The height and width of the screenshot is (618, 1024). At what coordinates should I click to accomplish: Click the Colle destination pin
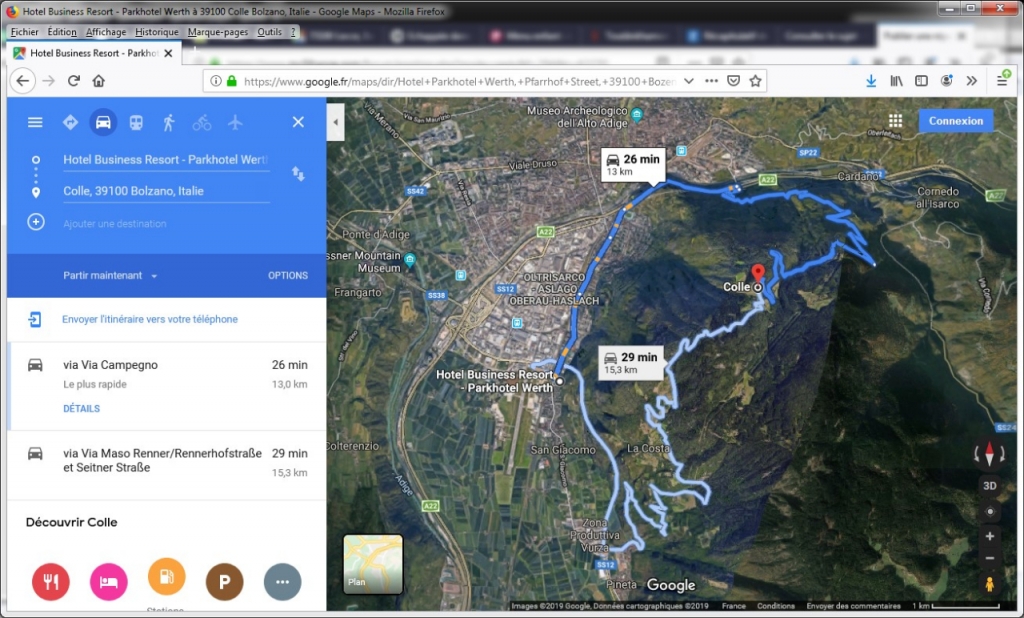758,274
